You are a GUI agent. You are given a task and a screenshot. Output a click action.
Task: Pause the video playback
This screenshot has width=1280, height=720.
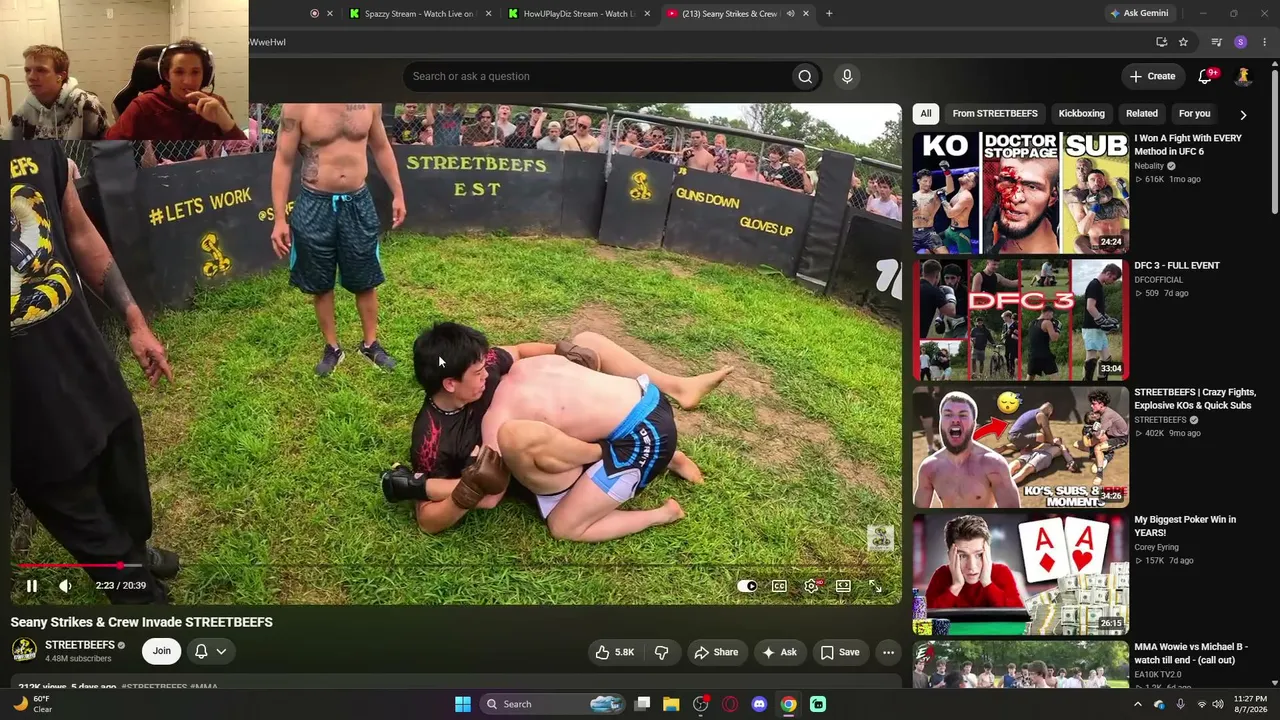[31, 586]
